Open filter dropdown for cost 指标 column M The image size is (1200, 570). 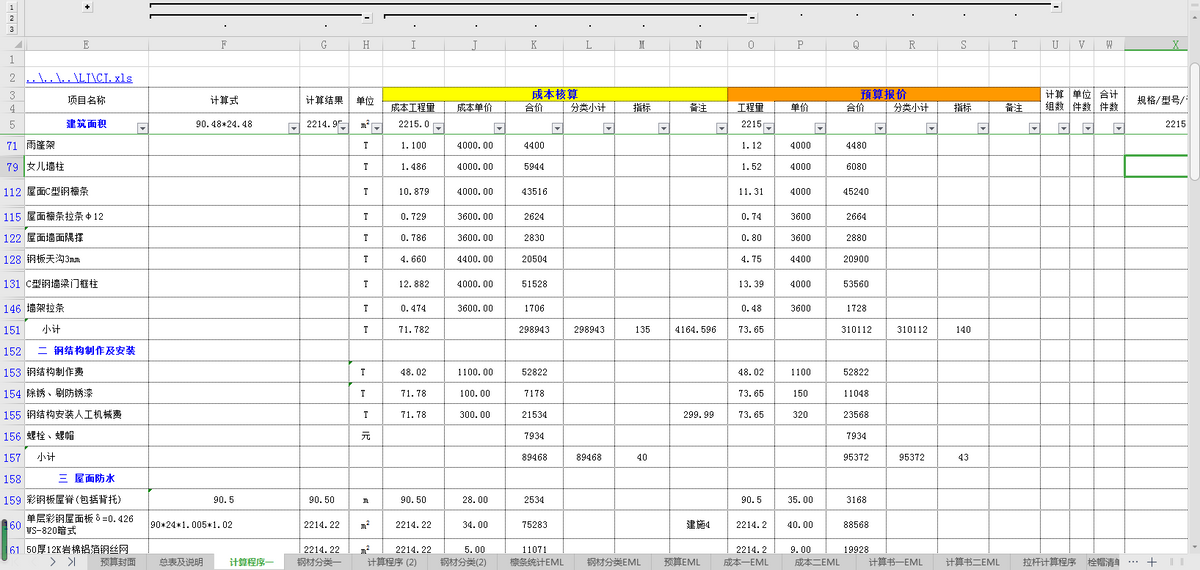click(662, 127)
